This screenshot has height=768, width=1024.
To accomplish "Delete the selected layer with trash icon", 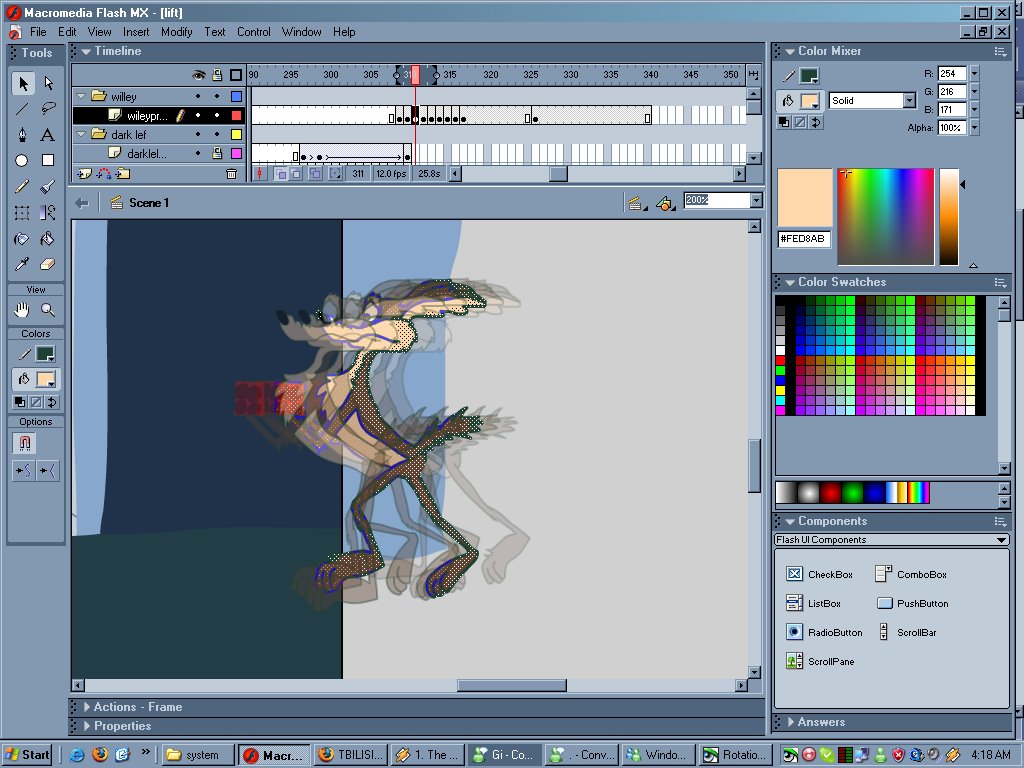I will [x=231, y=174].
